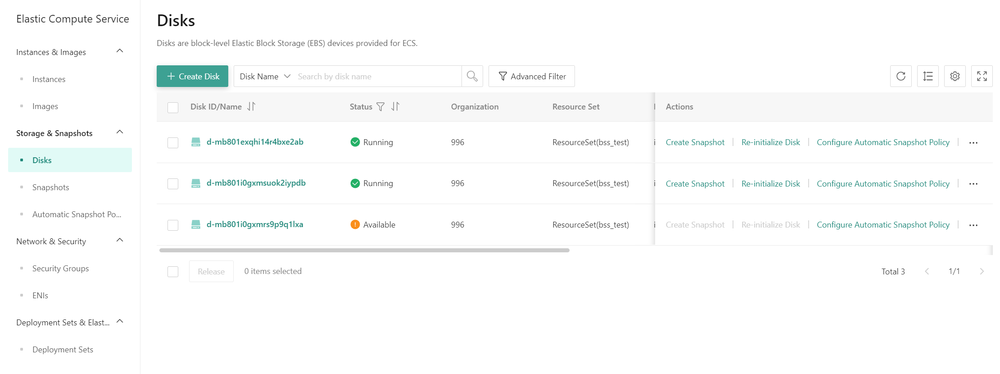
Task: Configure Automatic Snapshot Policy for d-mb801i0gxmsuok2iypdb
Action: pyautogui.click(x=883, y=184)
